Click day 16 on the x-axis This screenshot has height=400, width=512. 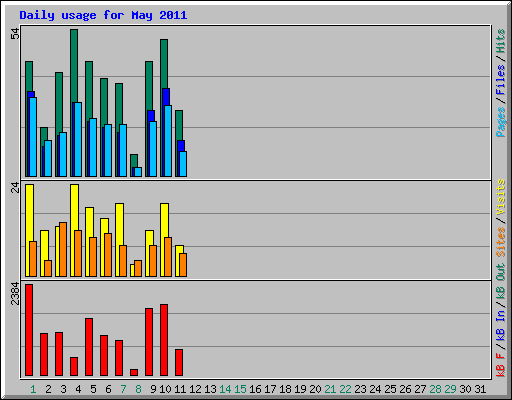click(x=255, y=389)
